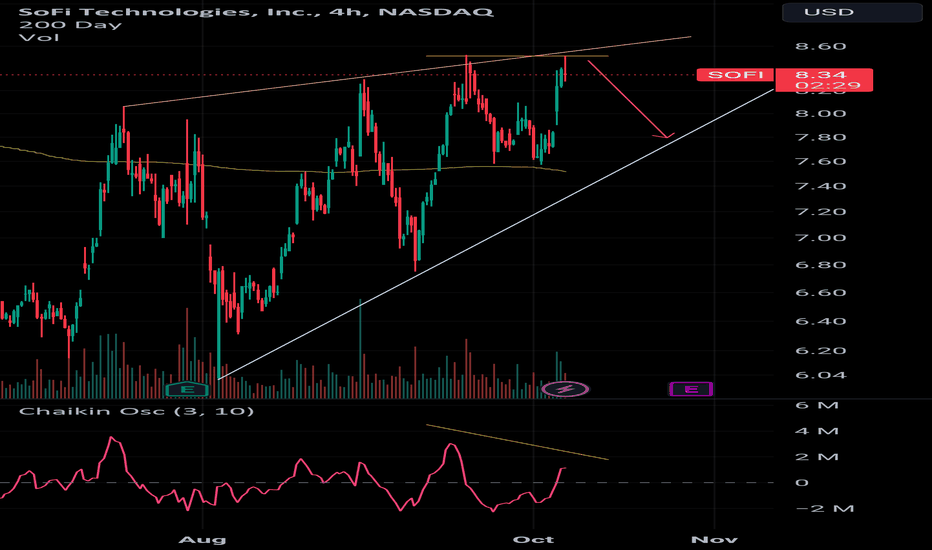Click the 6.40 price axis label
This screenshot has height=550, width=932.
coord(821,321)
